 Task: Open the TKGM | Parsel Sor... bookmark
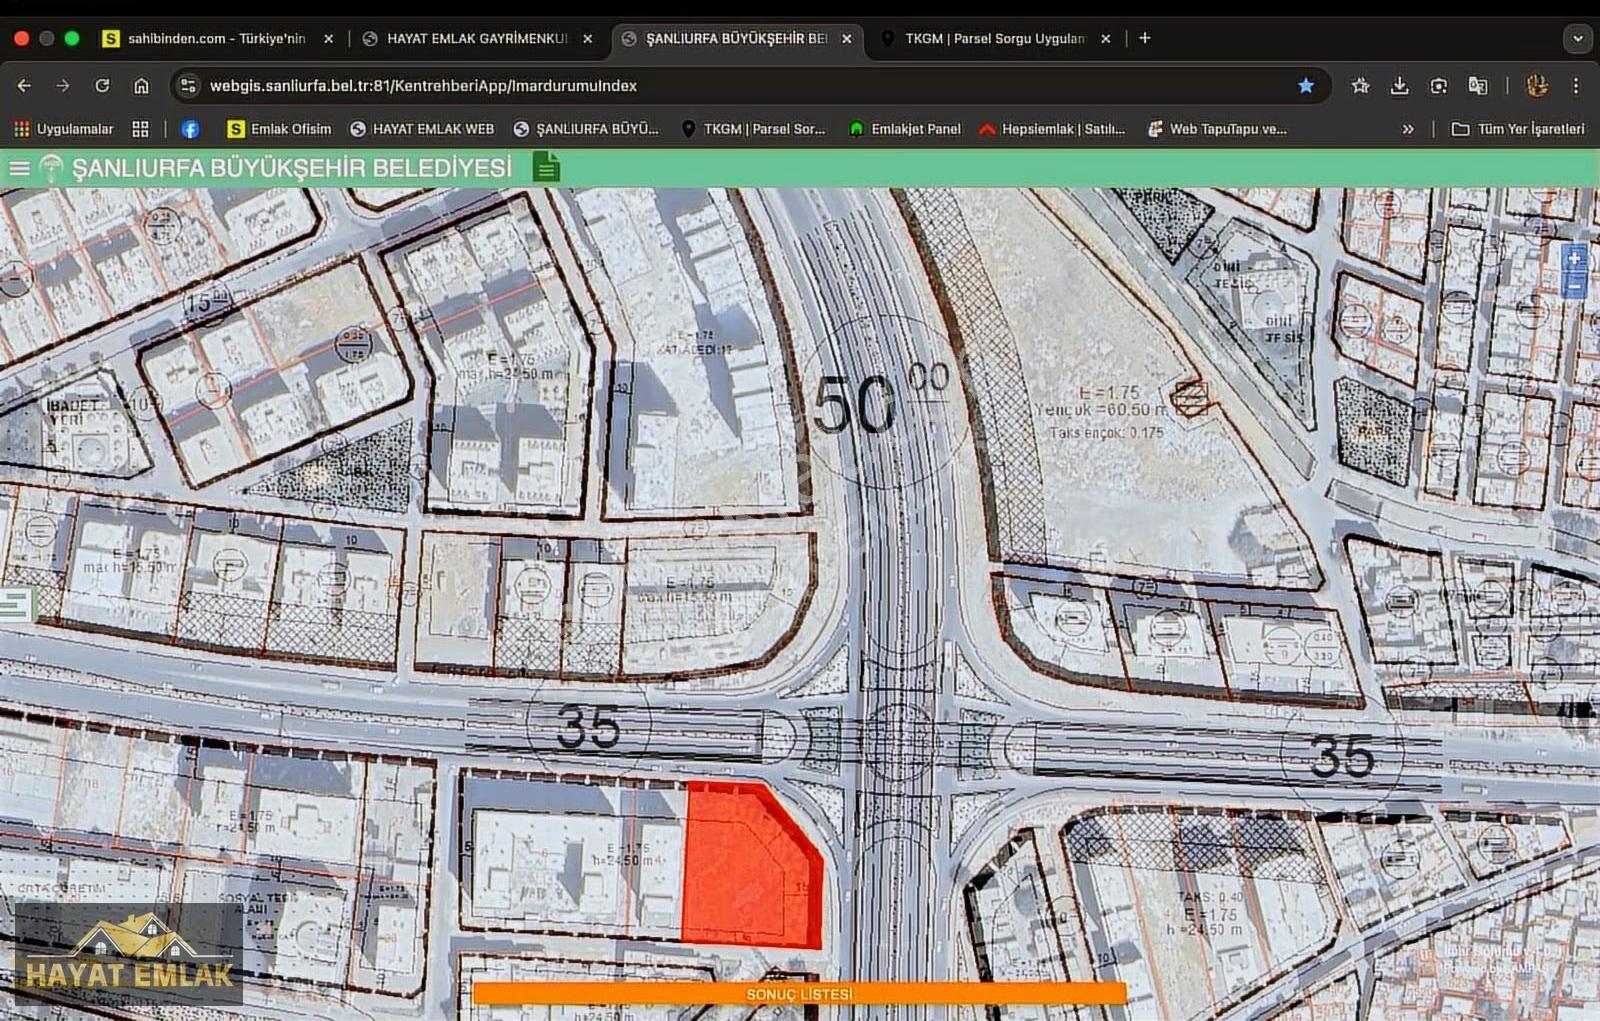pos(753,129)
